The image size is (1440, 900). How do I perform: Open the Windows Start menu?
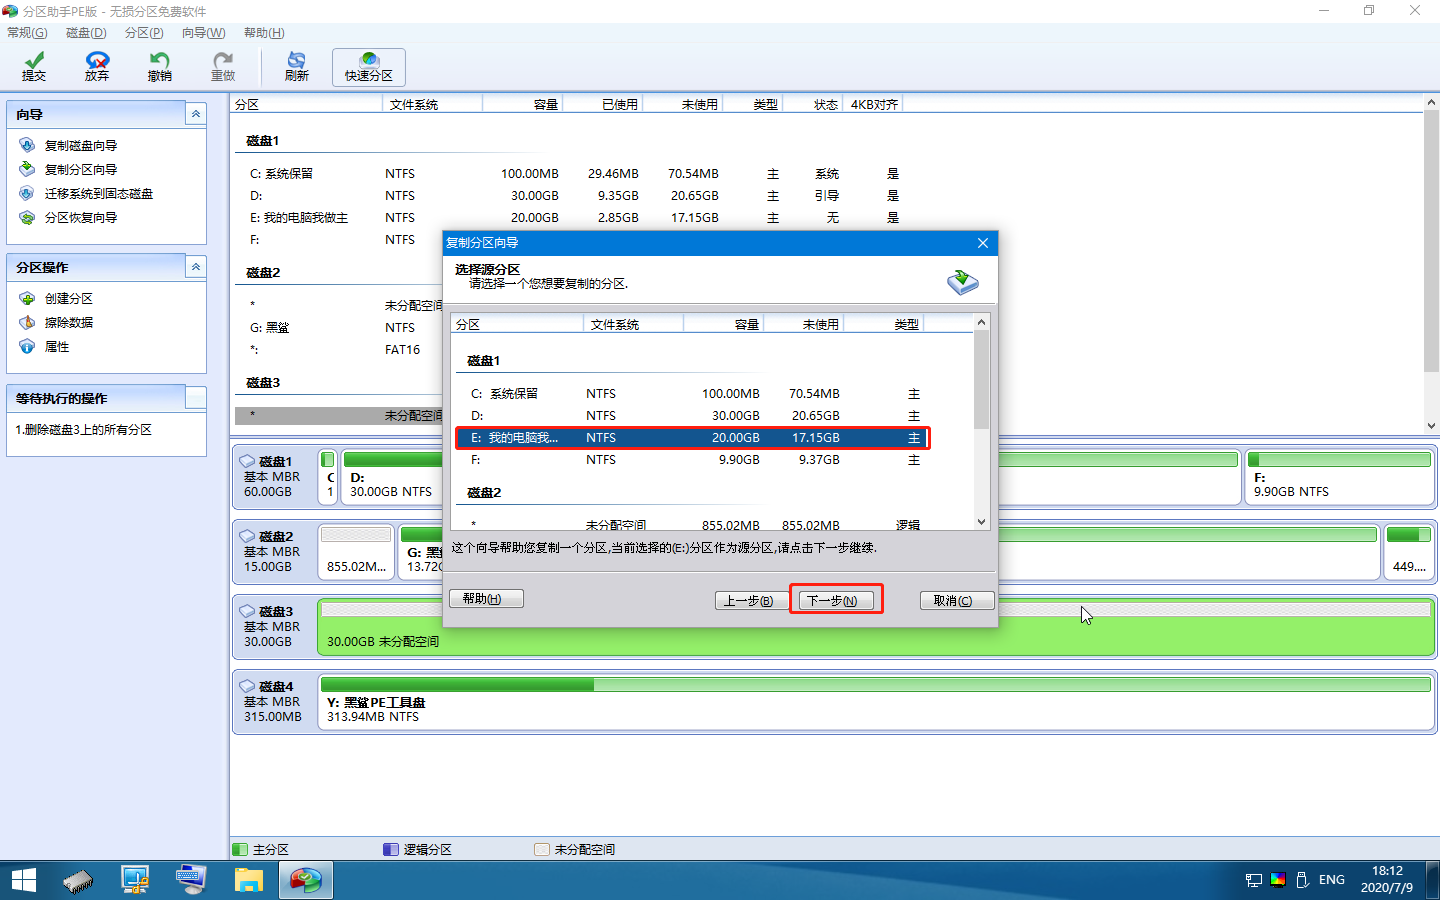coord(24,880)
